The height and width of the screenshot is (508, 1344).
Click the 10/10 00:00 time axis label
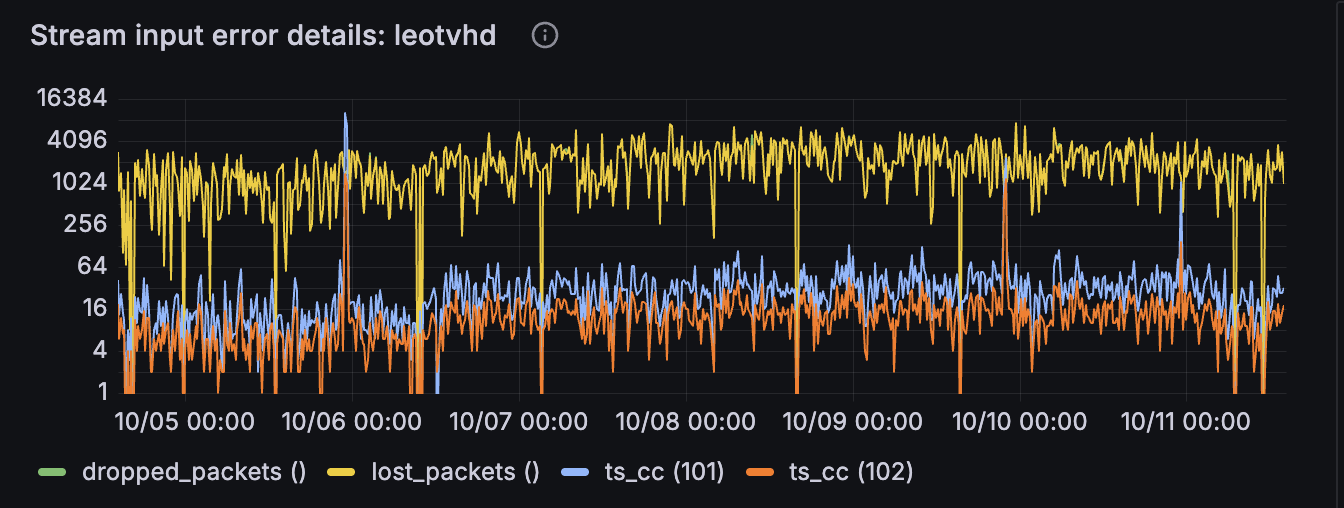1019,421
